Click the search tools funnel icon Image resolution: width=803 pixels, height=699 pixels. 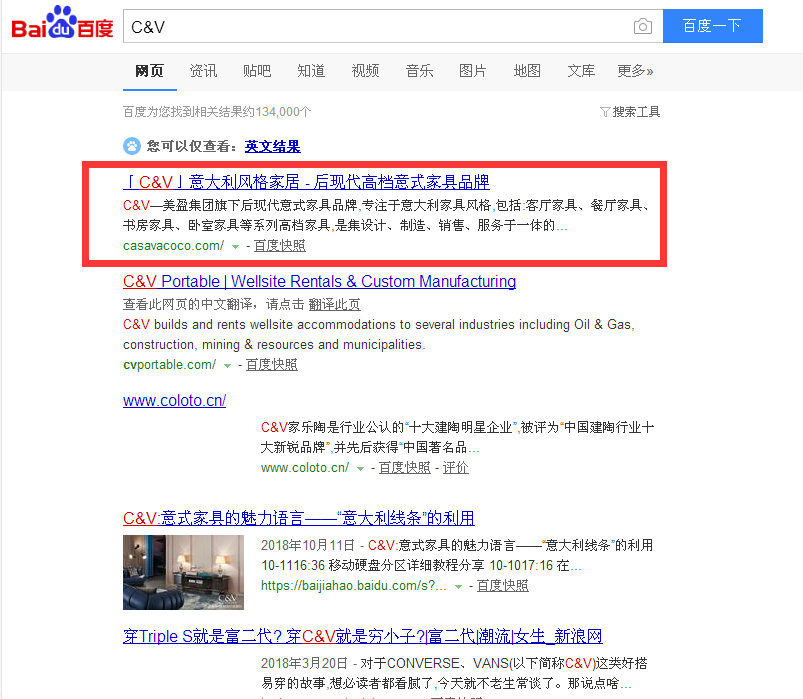[605, 112]
